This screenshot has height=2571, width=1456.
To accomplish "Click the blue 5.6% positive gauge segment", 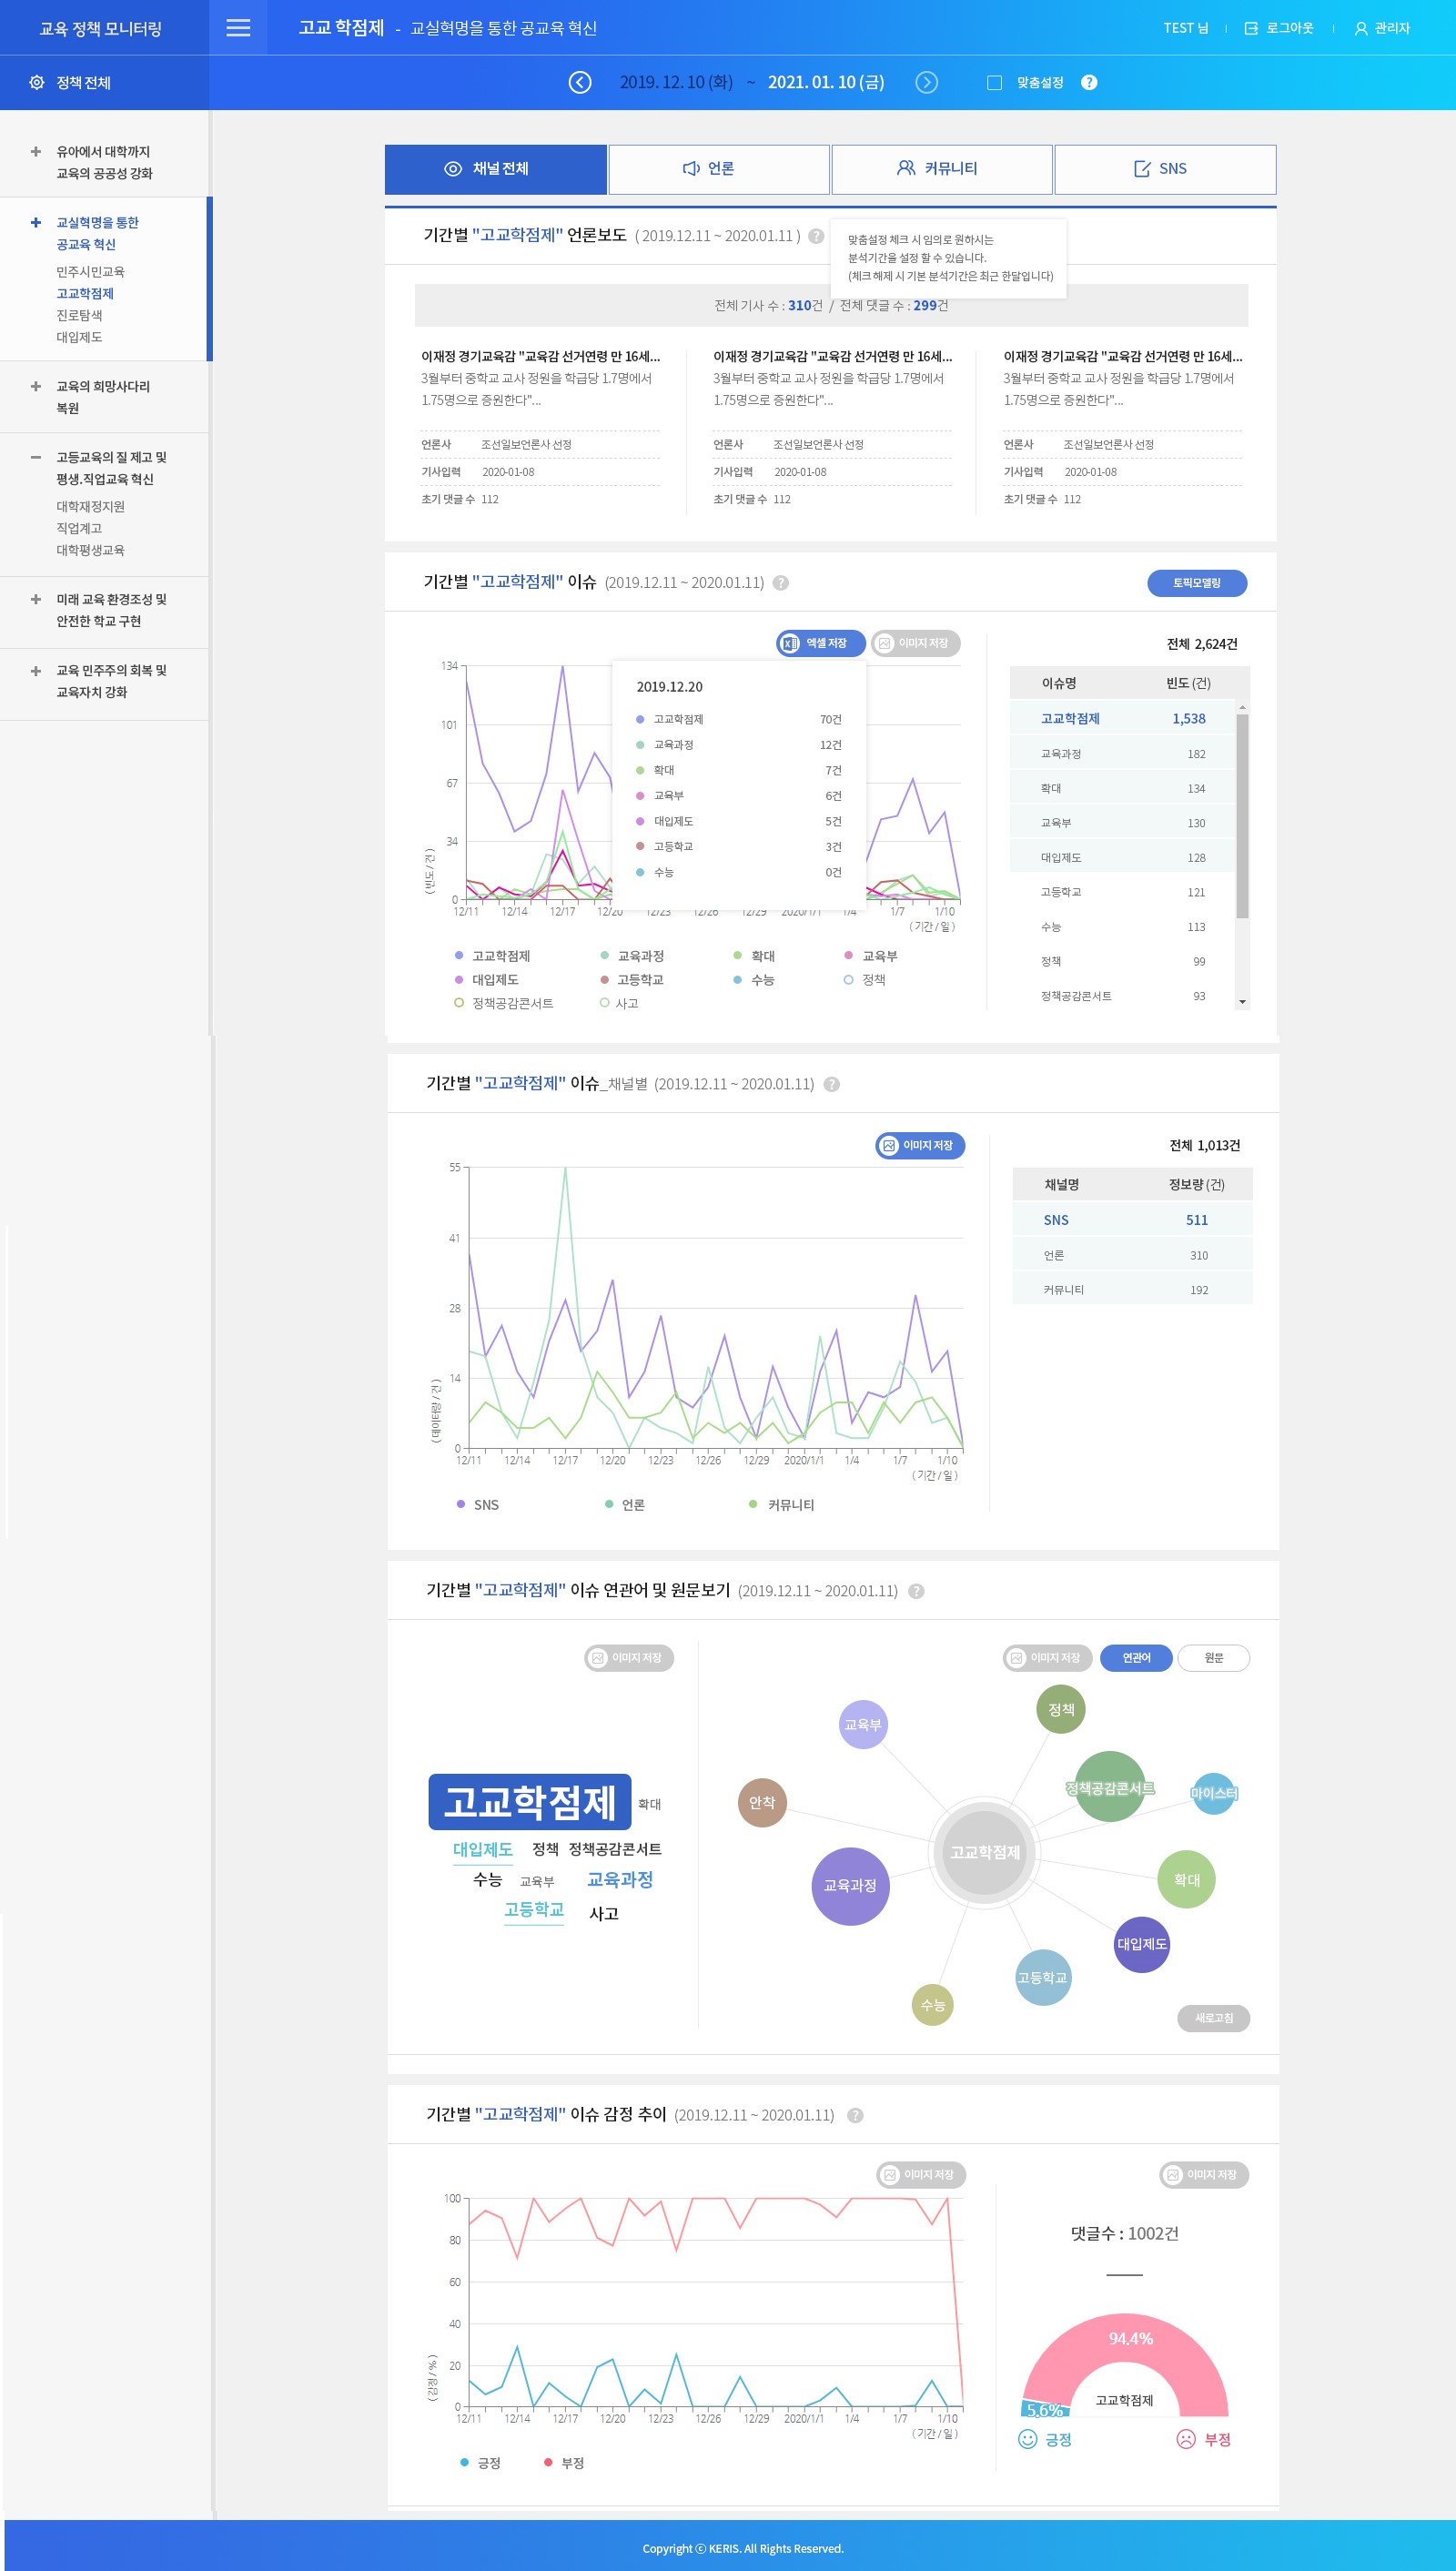I will (1045, 2409).
